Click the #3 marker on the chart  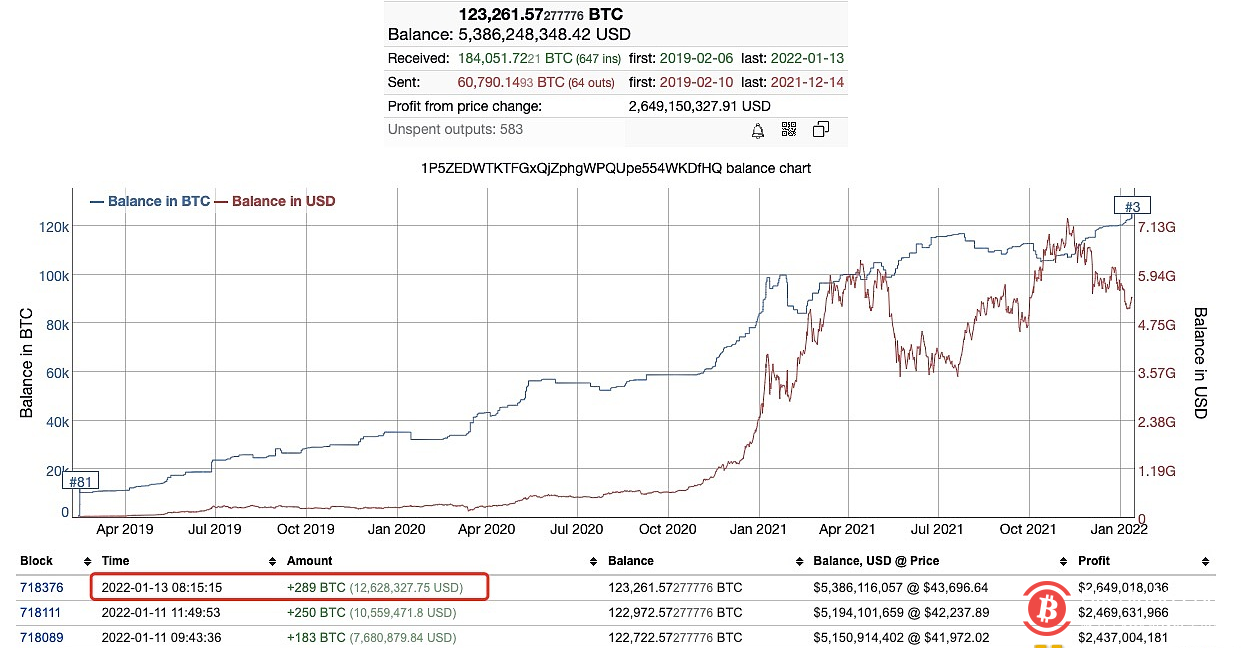1131,204
